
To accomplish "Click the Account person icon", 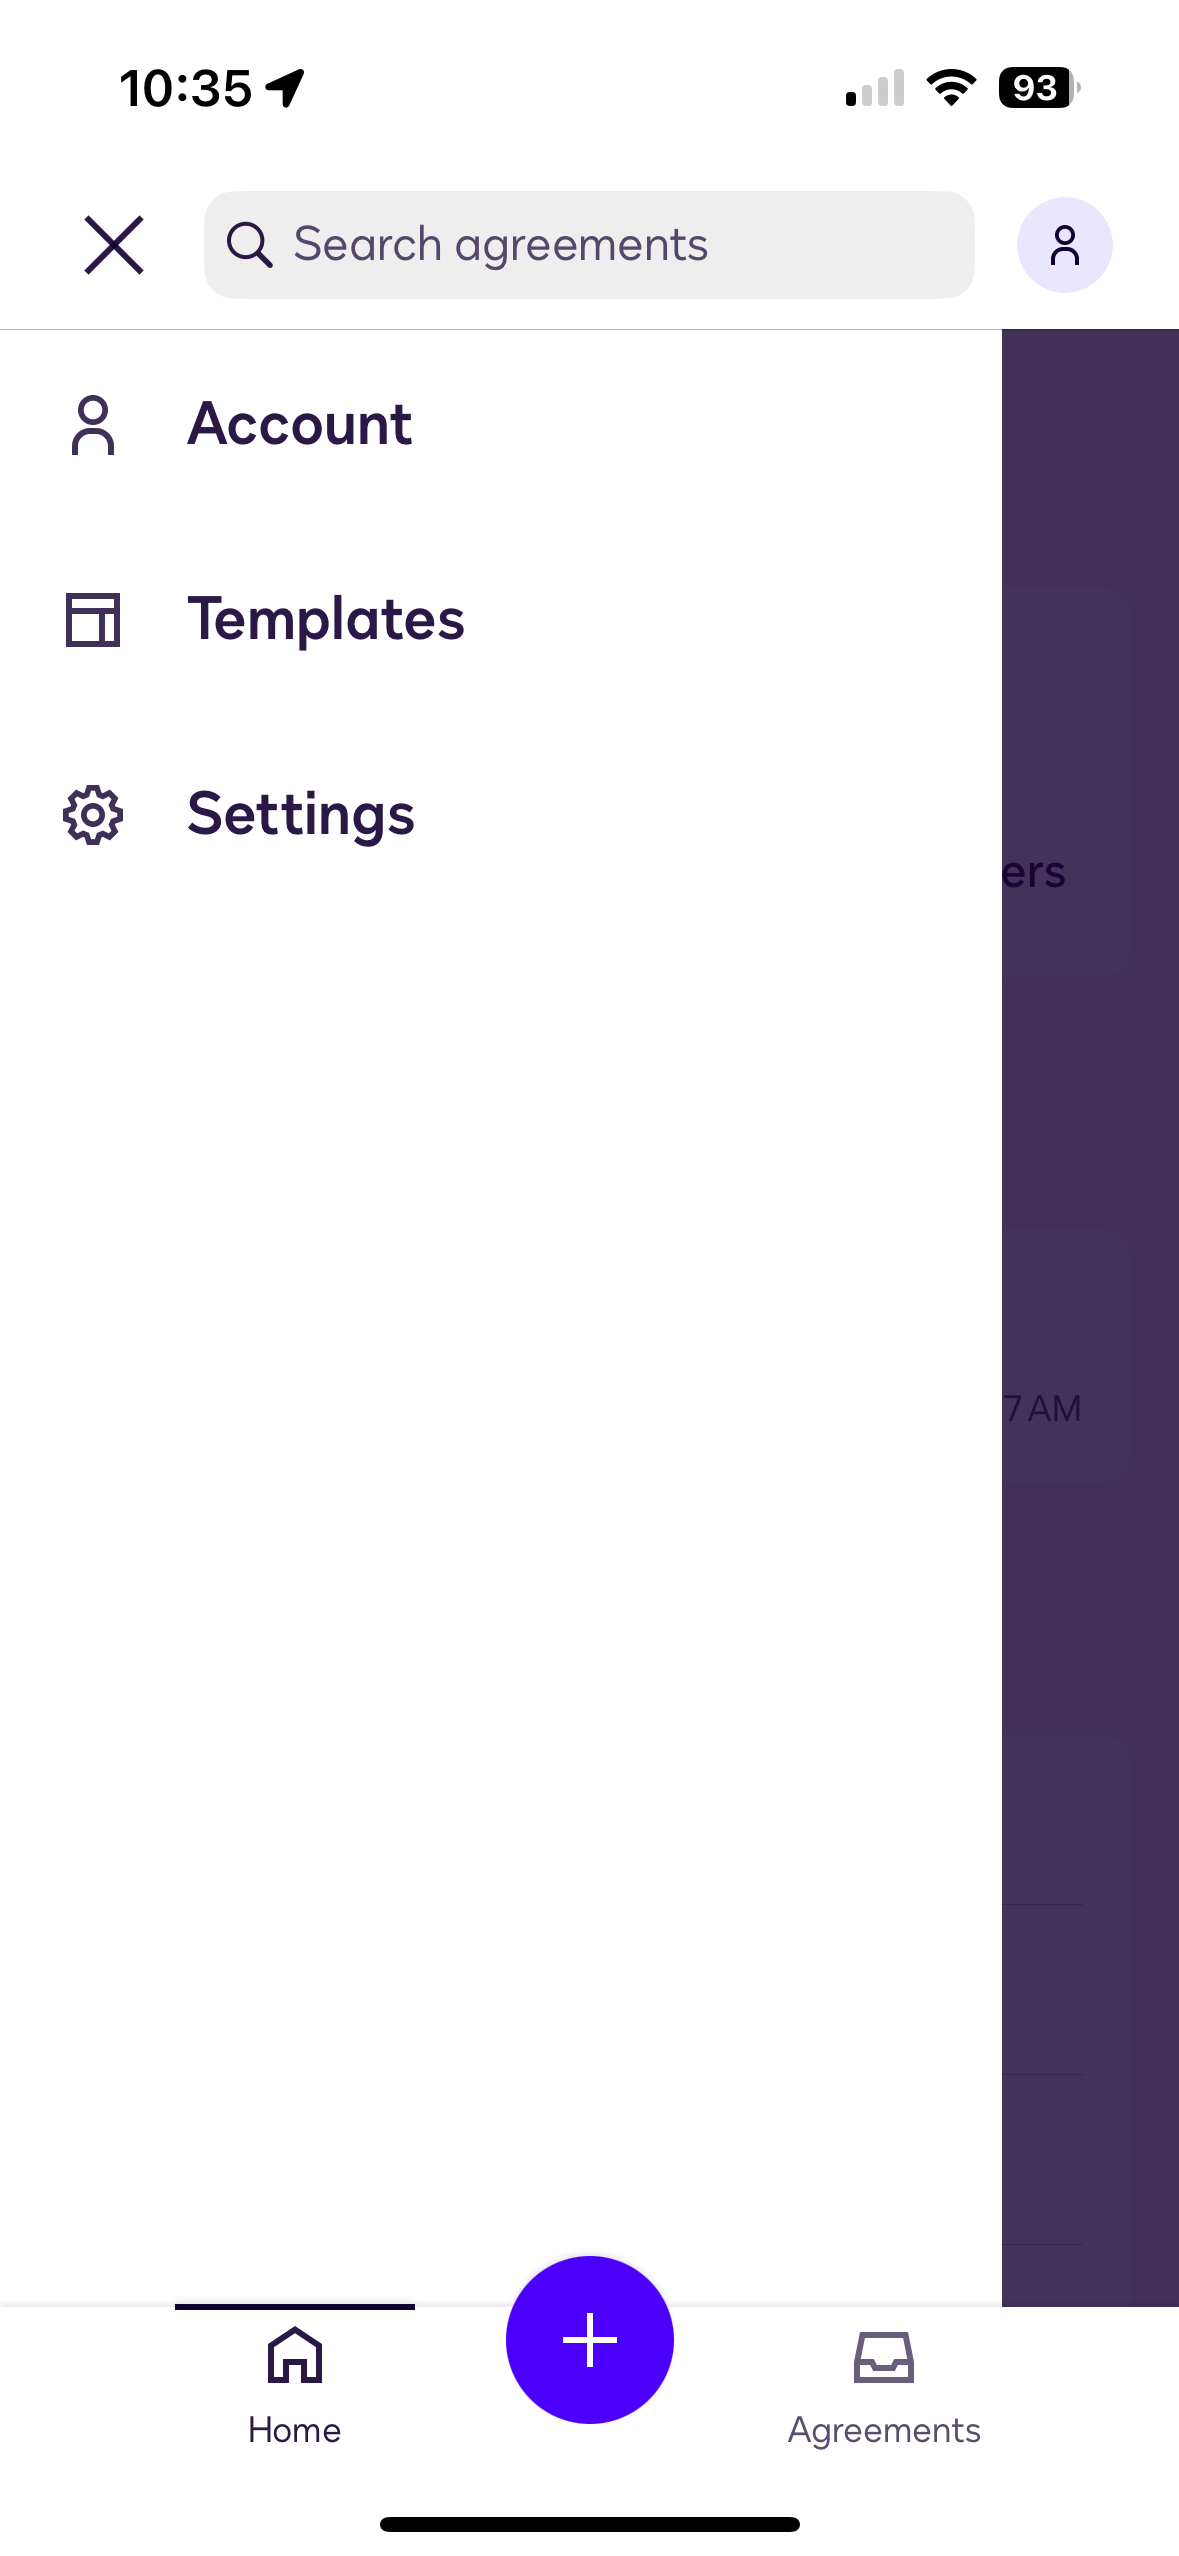I will 93,425.
